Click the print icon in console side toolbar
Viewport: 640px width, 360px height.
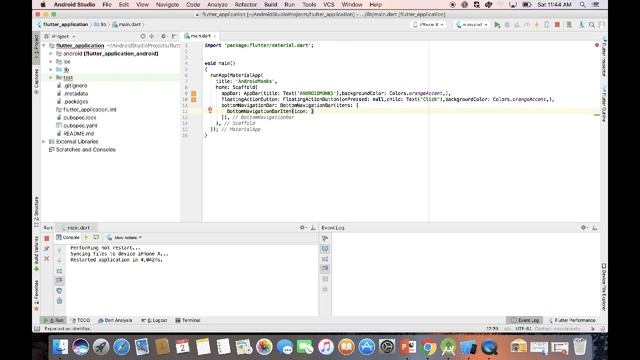(59, 291)
